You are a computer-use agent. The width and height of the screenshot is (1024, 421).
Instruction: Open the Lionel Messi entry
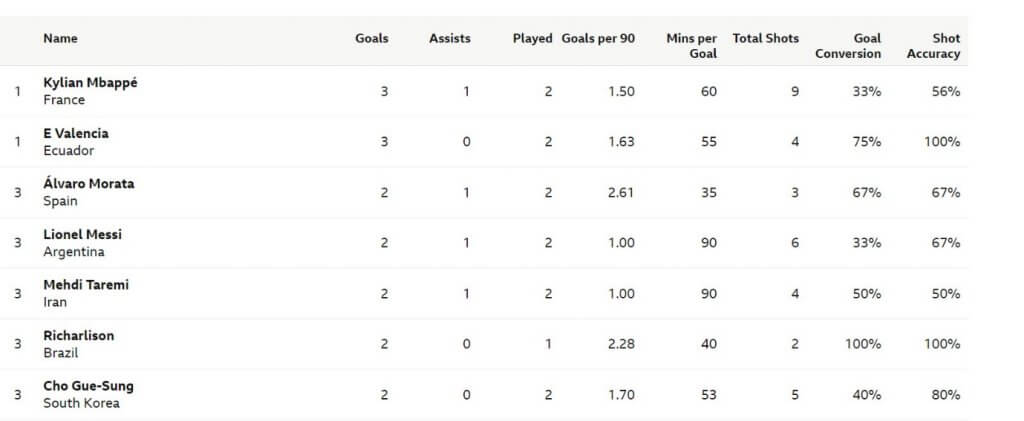(82, 234)
